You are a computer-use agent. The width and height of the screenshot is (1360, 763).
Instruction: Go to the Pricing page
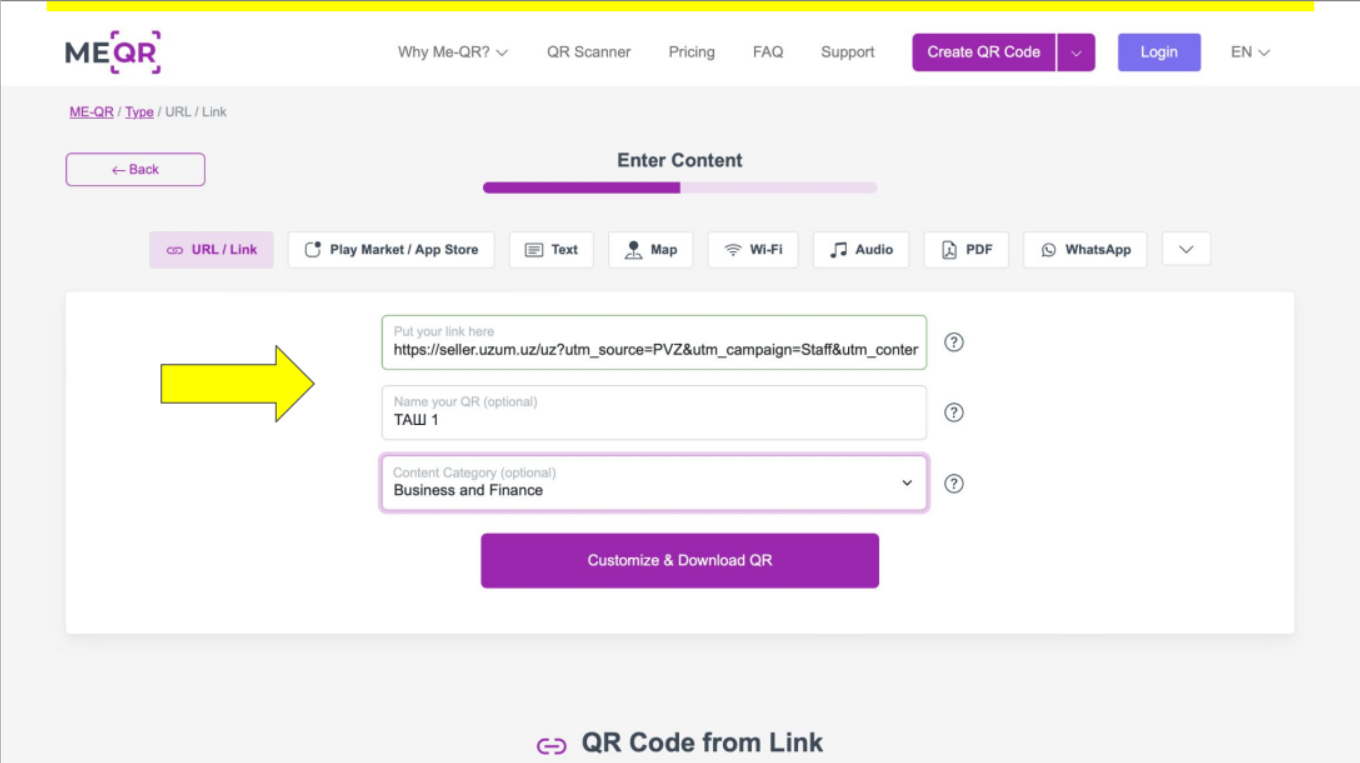coord(692,52)
